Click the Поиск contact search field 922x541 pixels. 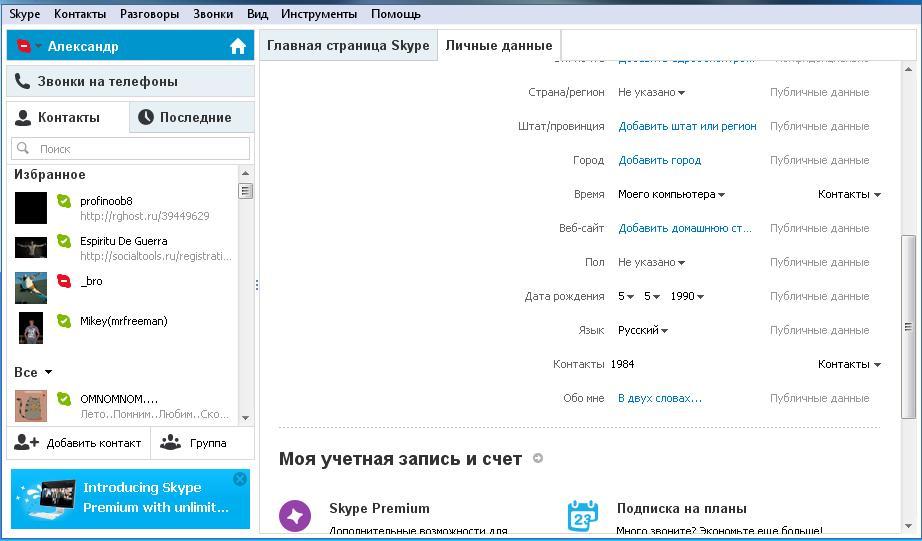131,149
